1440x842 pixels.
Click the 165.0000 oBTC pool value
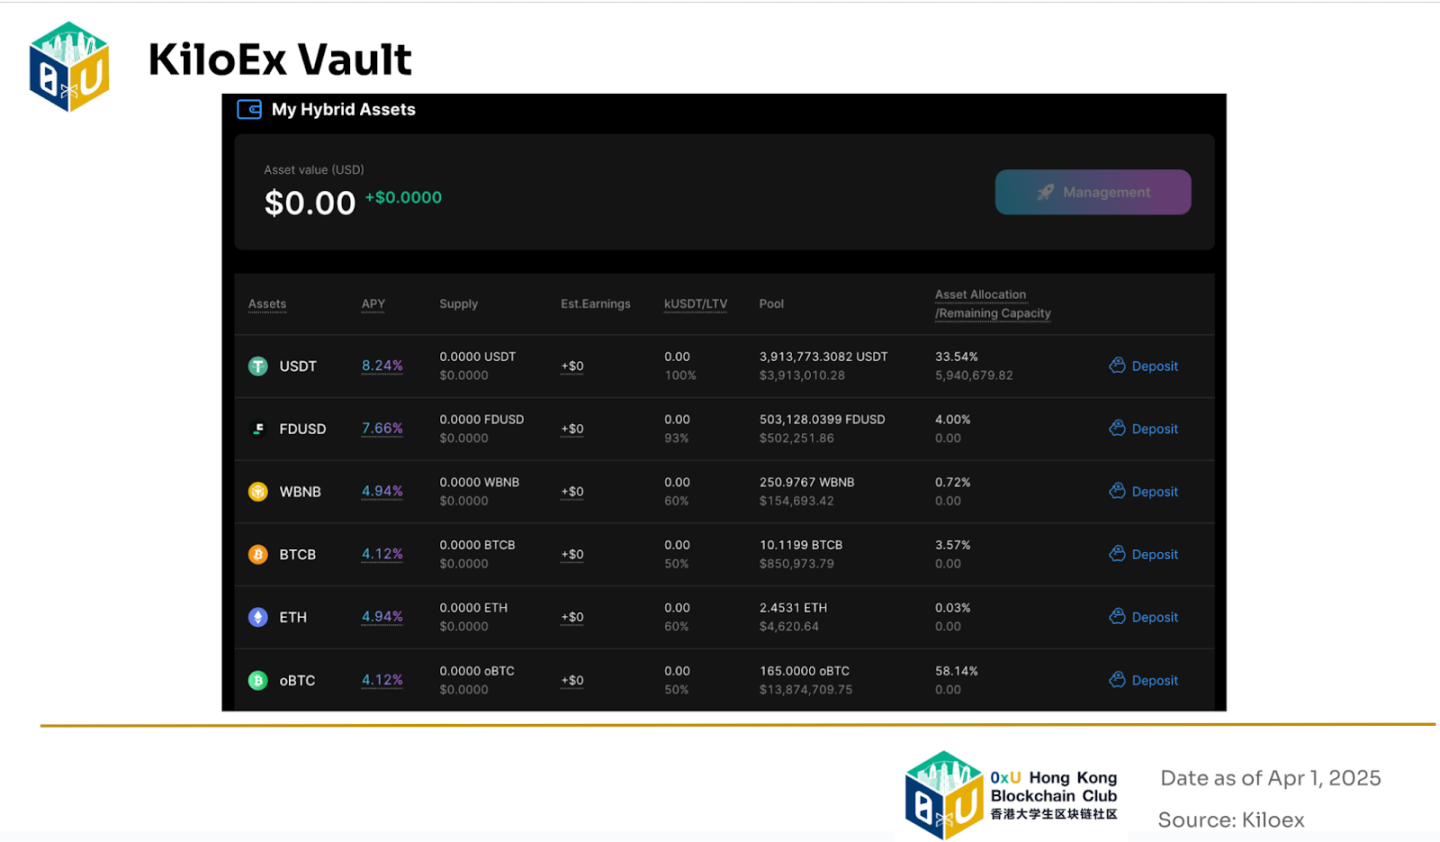click(804, 671)
